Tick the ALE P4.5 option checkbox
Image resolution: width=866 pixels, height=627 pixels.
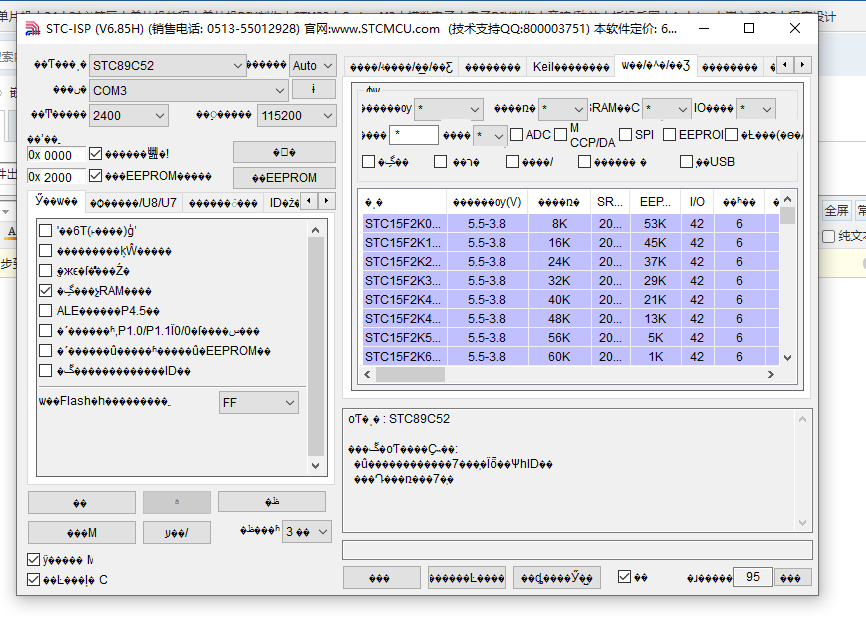pos(46,310)
